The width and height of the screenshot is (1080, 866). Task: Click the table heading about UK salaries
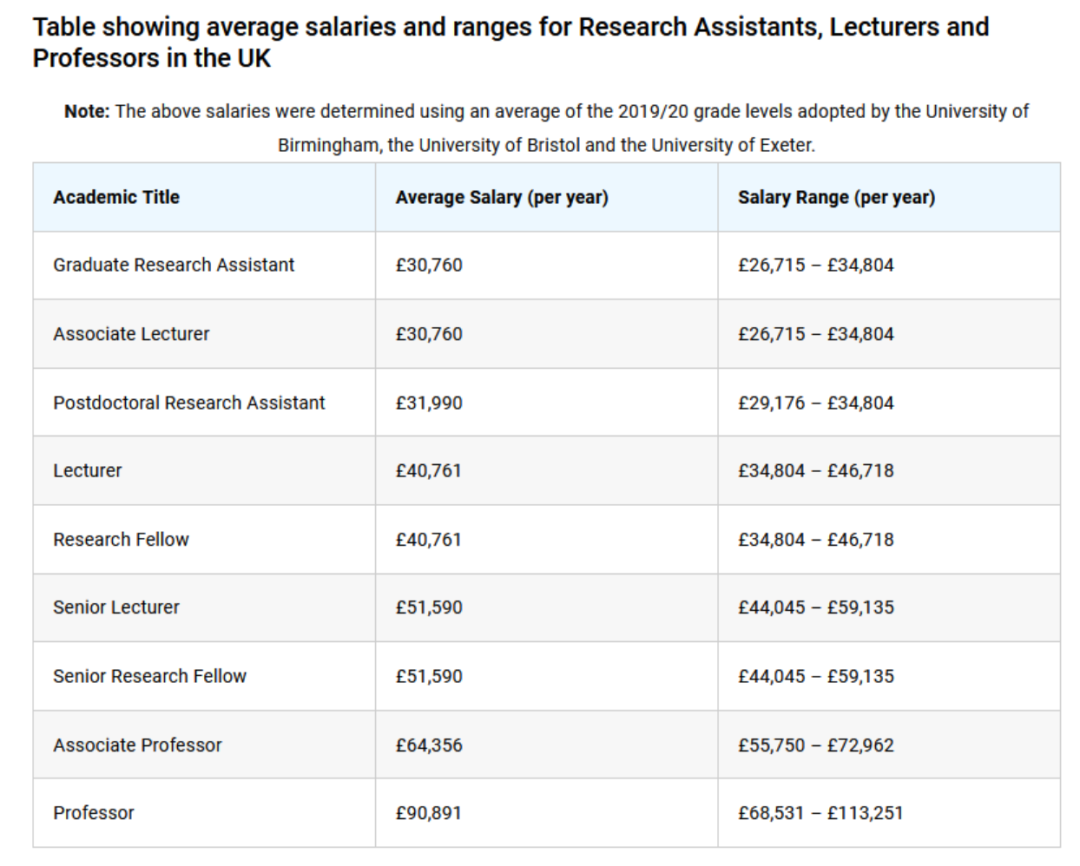click(510, 42)
